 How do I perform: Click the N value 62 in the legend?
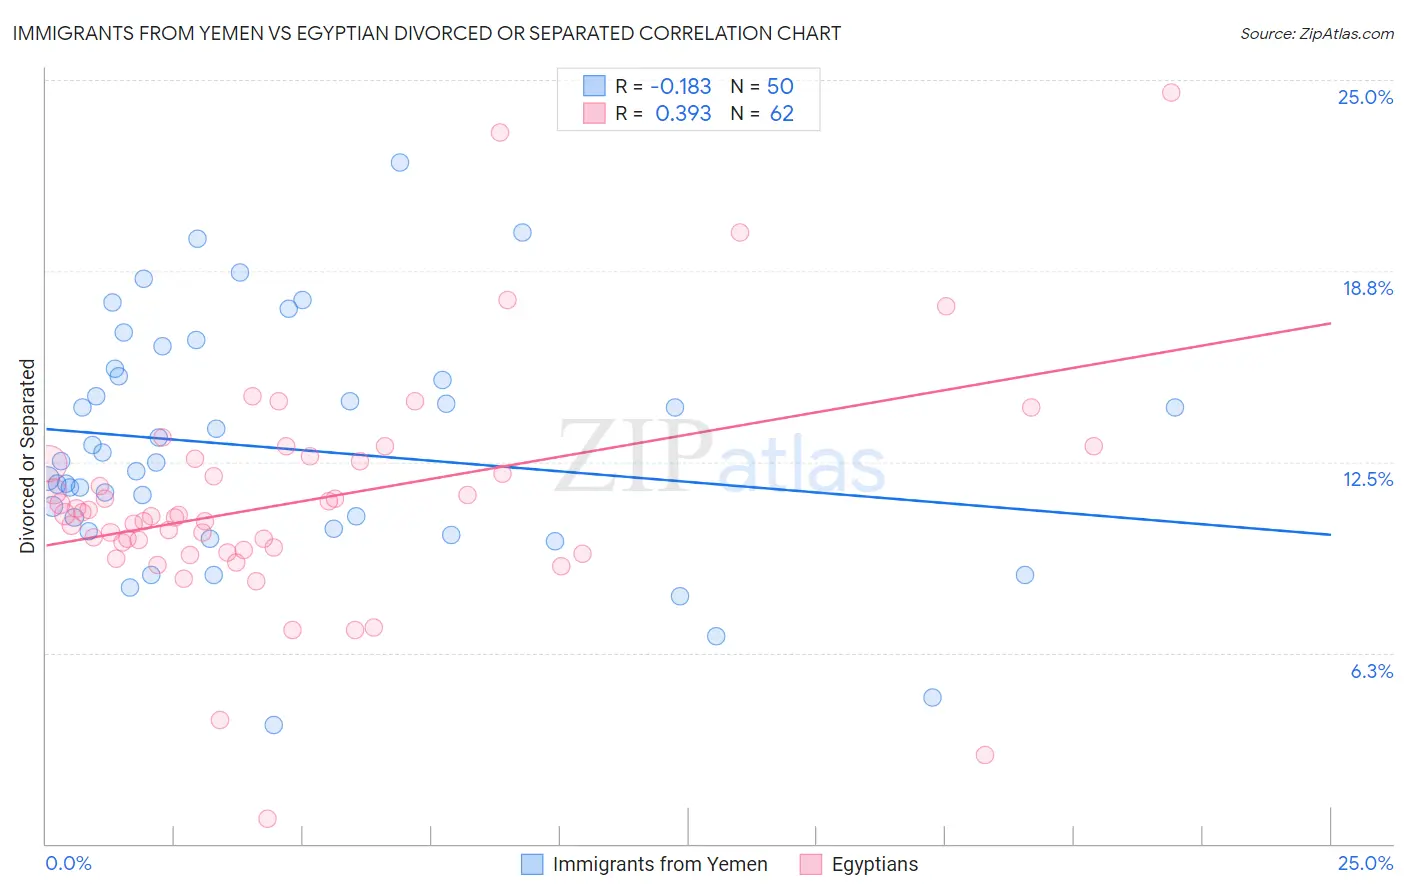pos(782,113)
